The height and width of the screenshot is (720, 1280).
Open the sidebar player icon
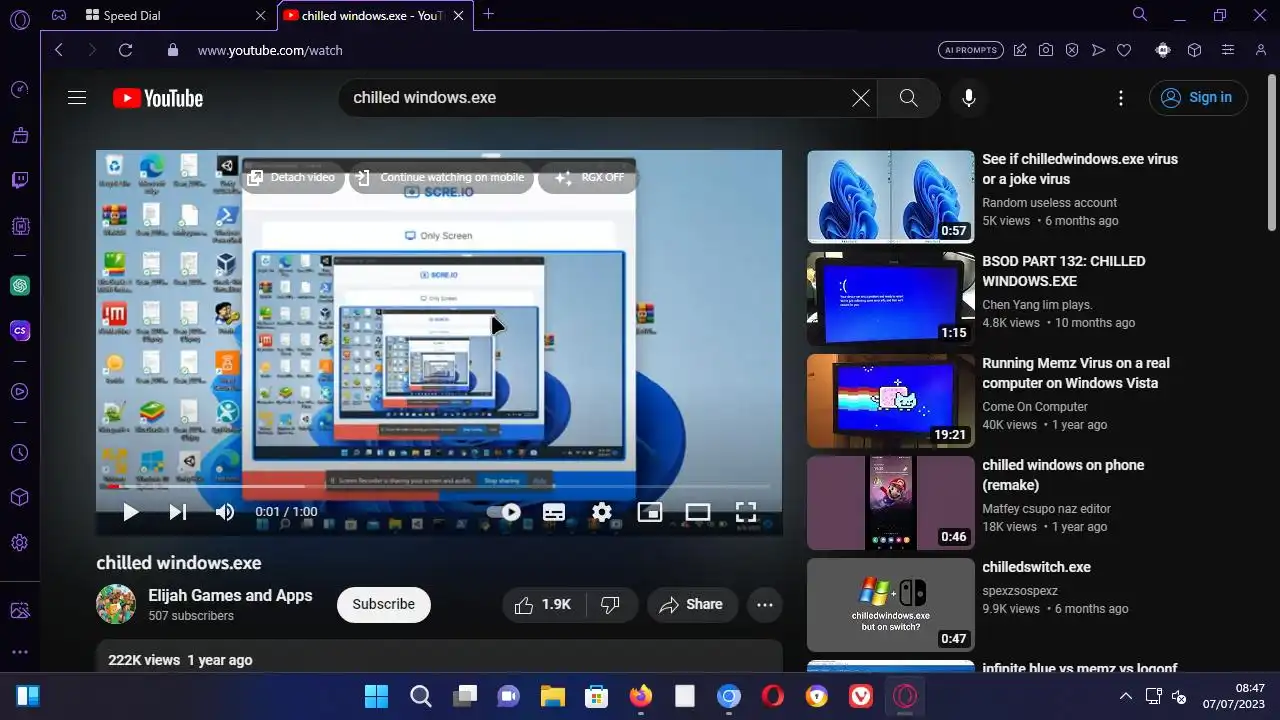coord(20,392)
